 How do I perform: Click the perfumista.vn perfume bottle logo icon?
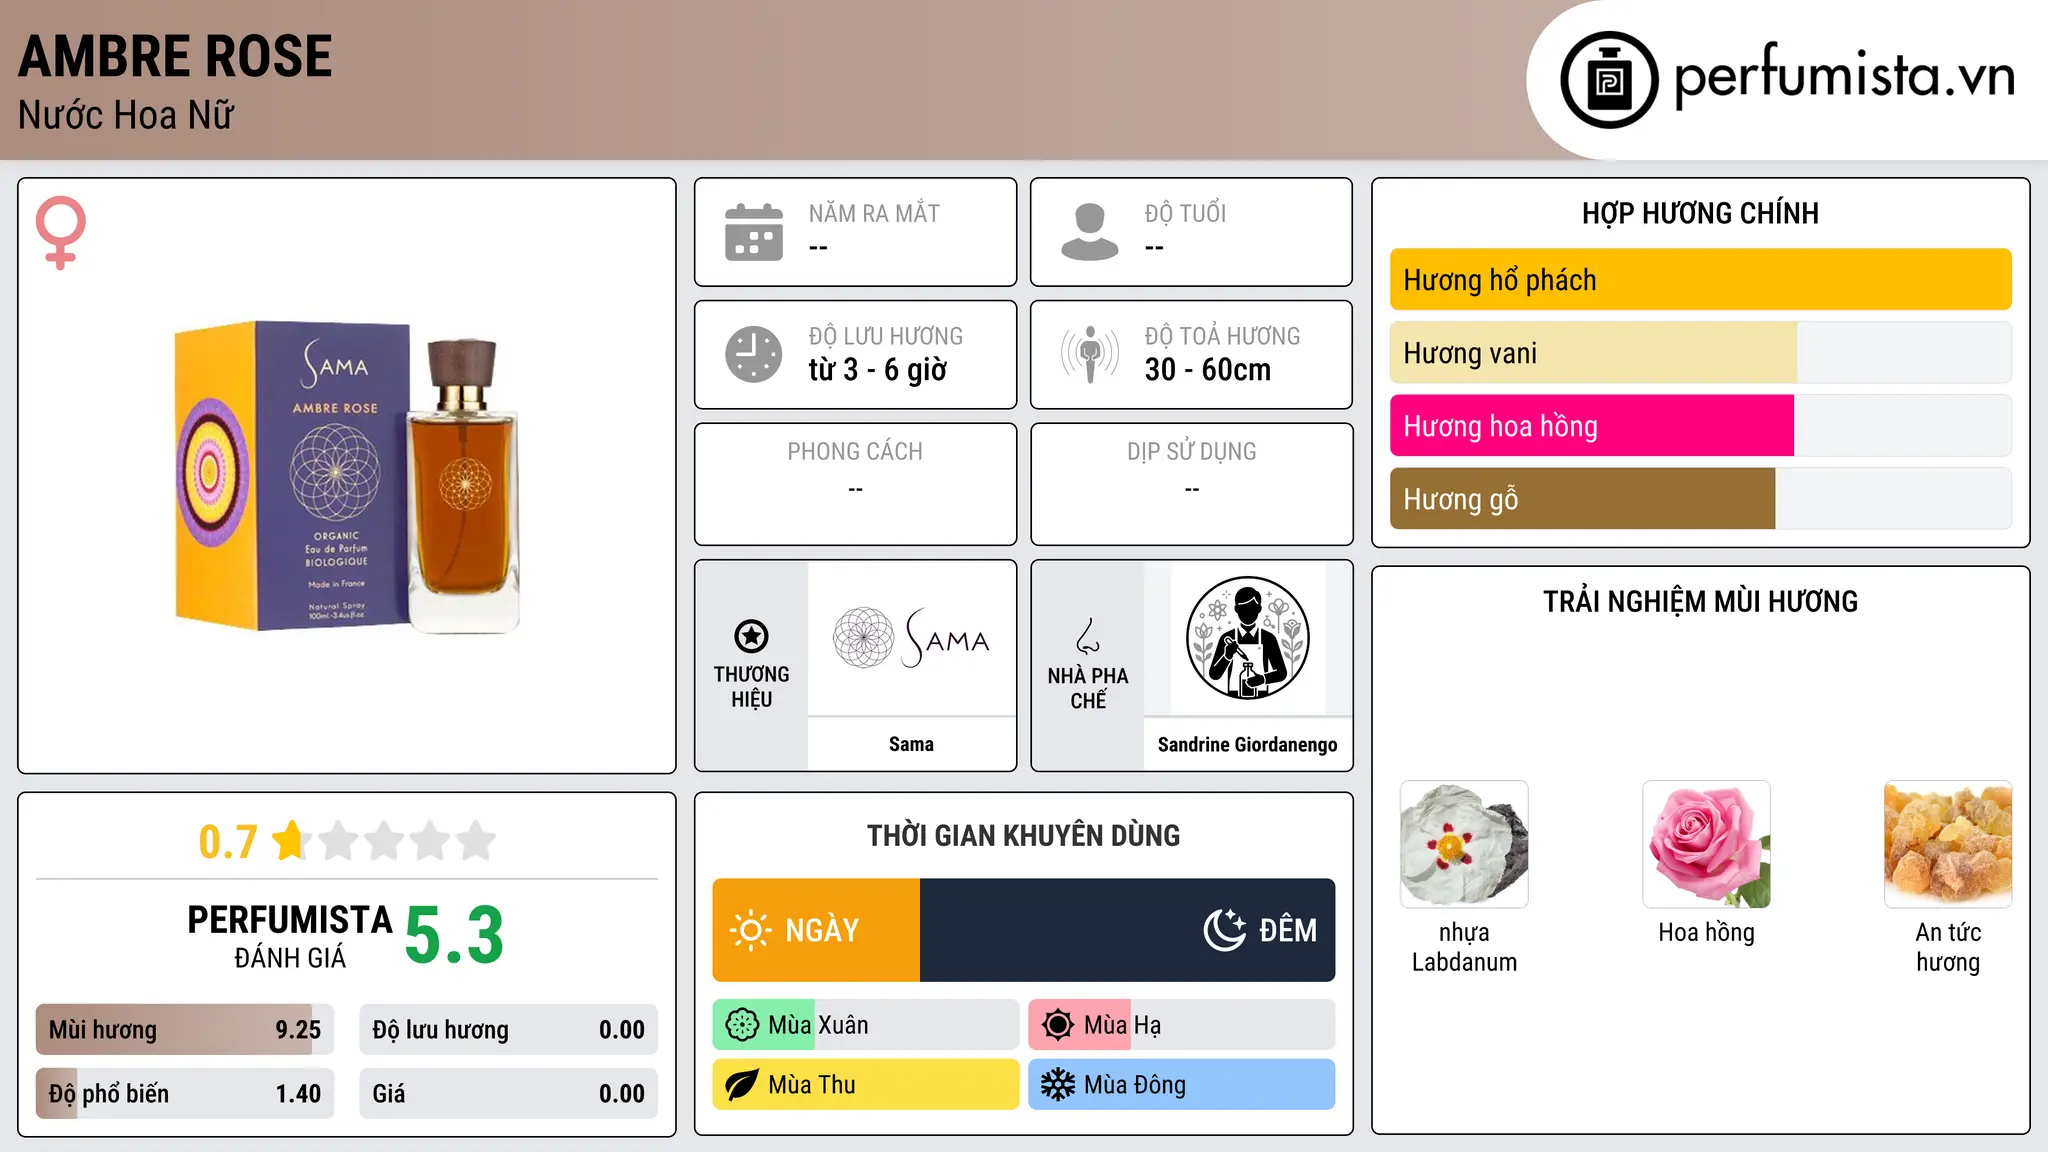click(1609, 80)
